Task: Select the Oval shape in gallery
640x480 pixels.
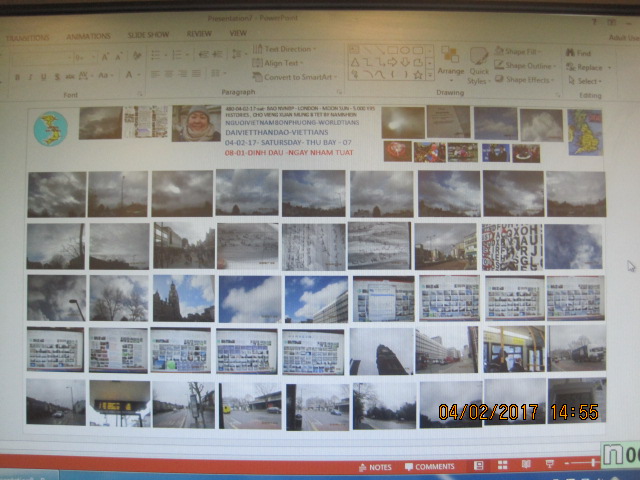Action: tap(405, 50)
